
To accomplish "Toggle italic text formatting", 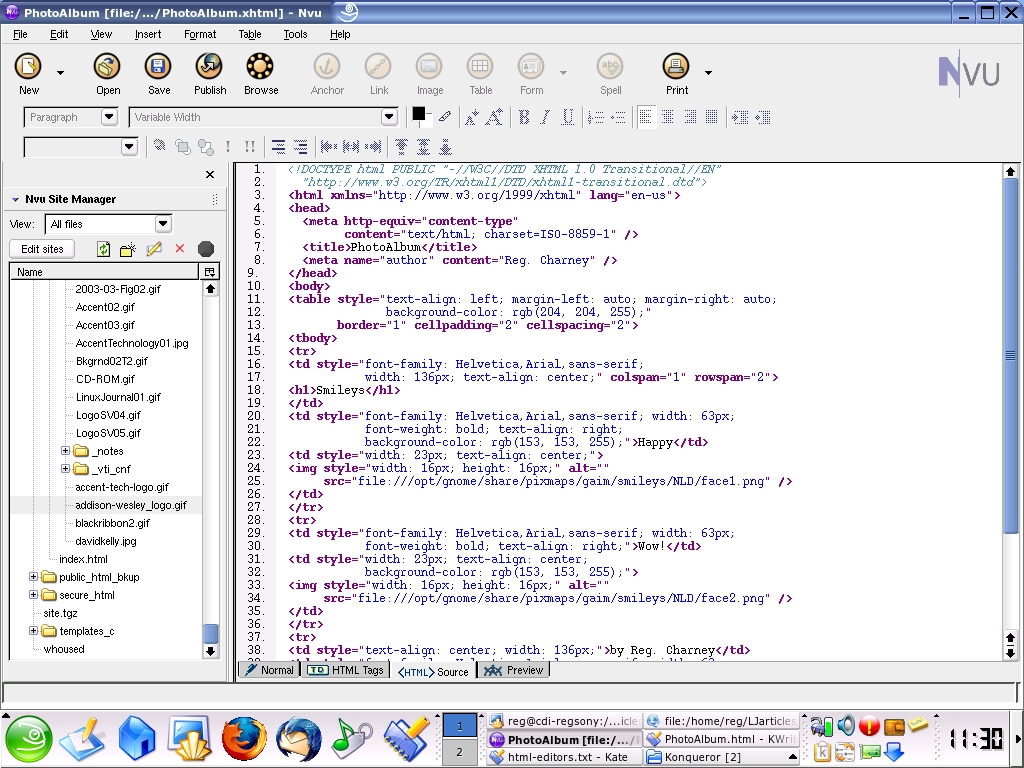I will point(545,118).
